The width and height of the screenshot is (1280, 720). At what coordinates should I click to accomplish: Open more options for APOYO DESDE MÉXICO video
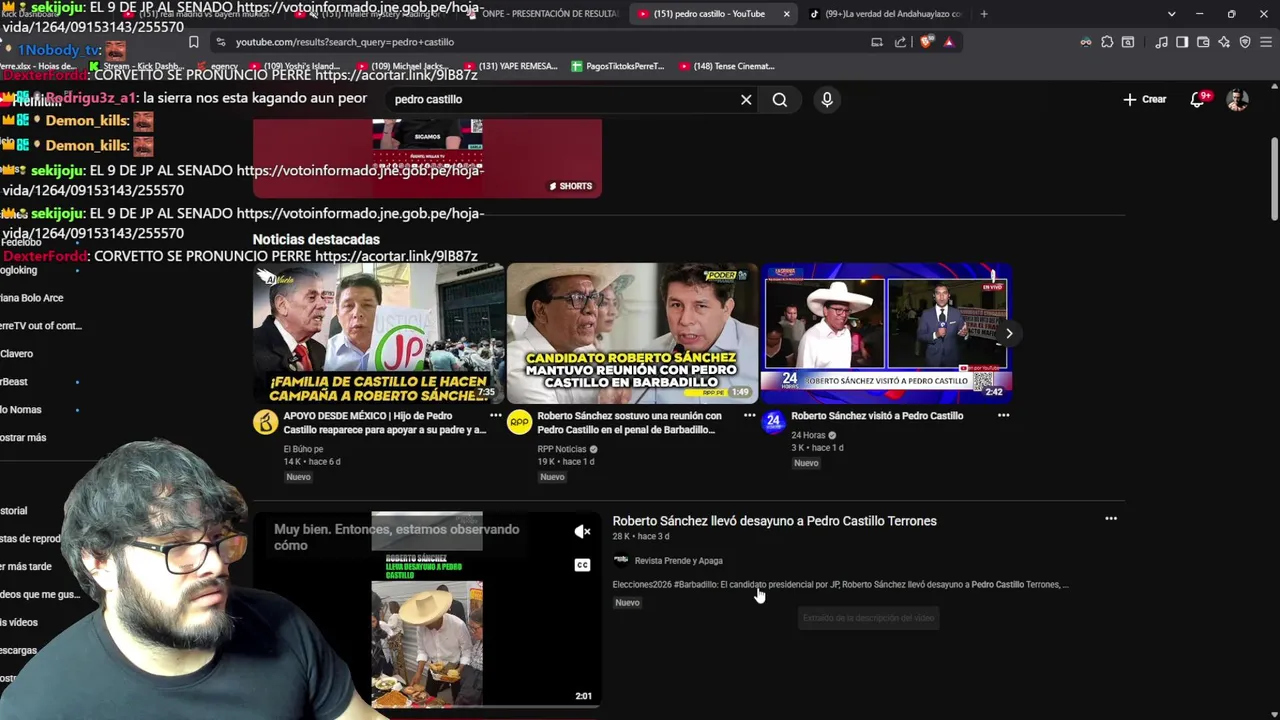(x=495, y=415)
